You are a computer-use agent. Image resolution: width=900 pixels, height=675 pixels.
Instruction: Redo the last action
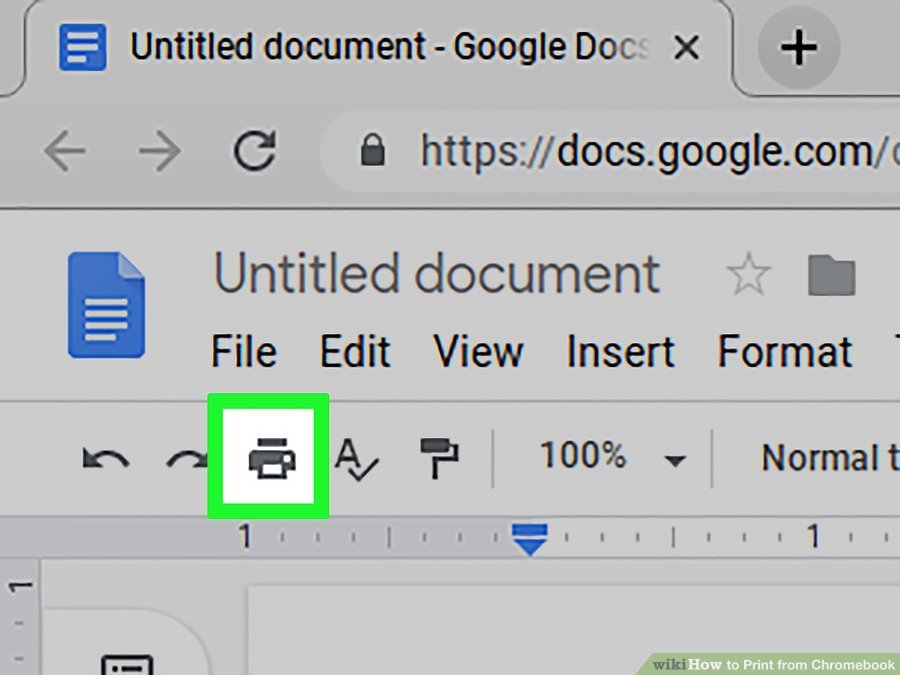(187, 459)
